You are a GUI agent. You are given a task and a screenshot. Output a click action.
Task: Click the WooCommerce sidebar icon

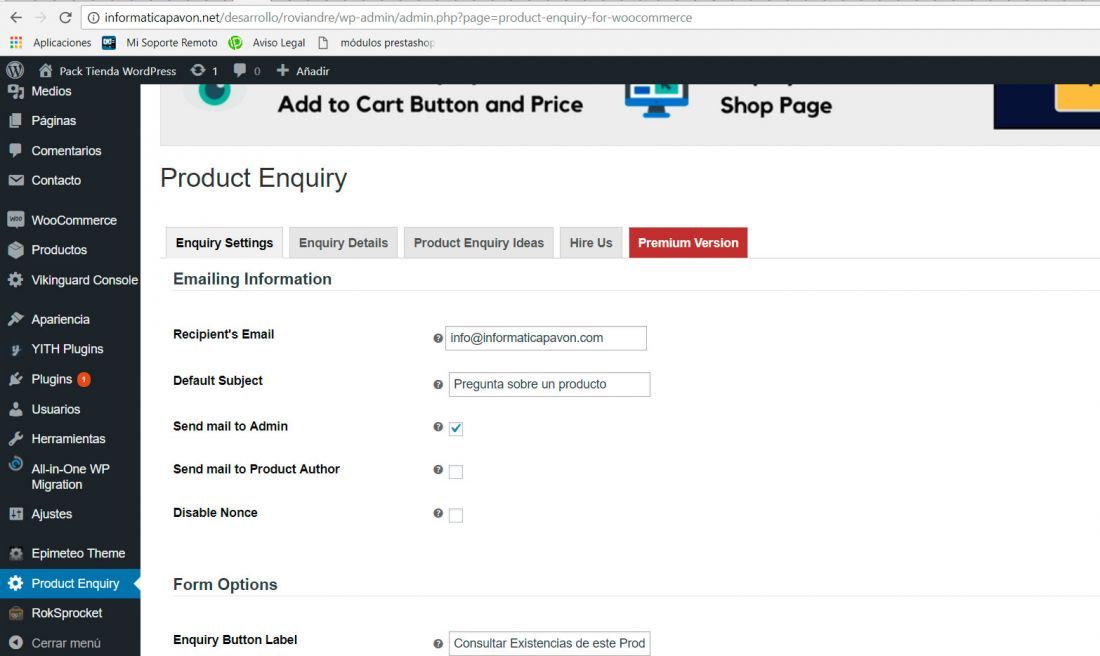pos(15,220)
